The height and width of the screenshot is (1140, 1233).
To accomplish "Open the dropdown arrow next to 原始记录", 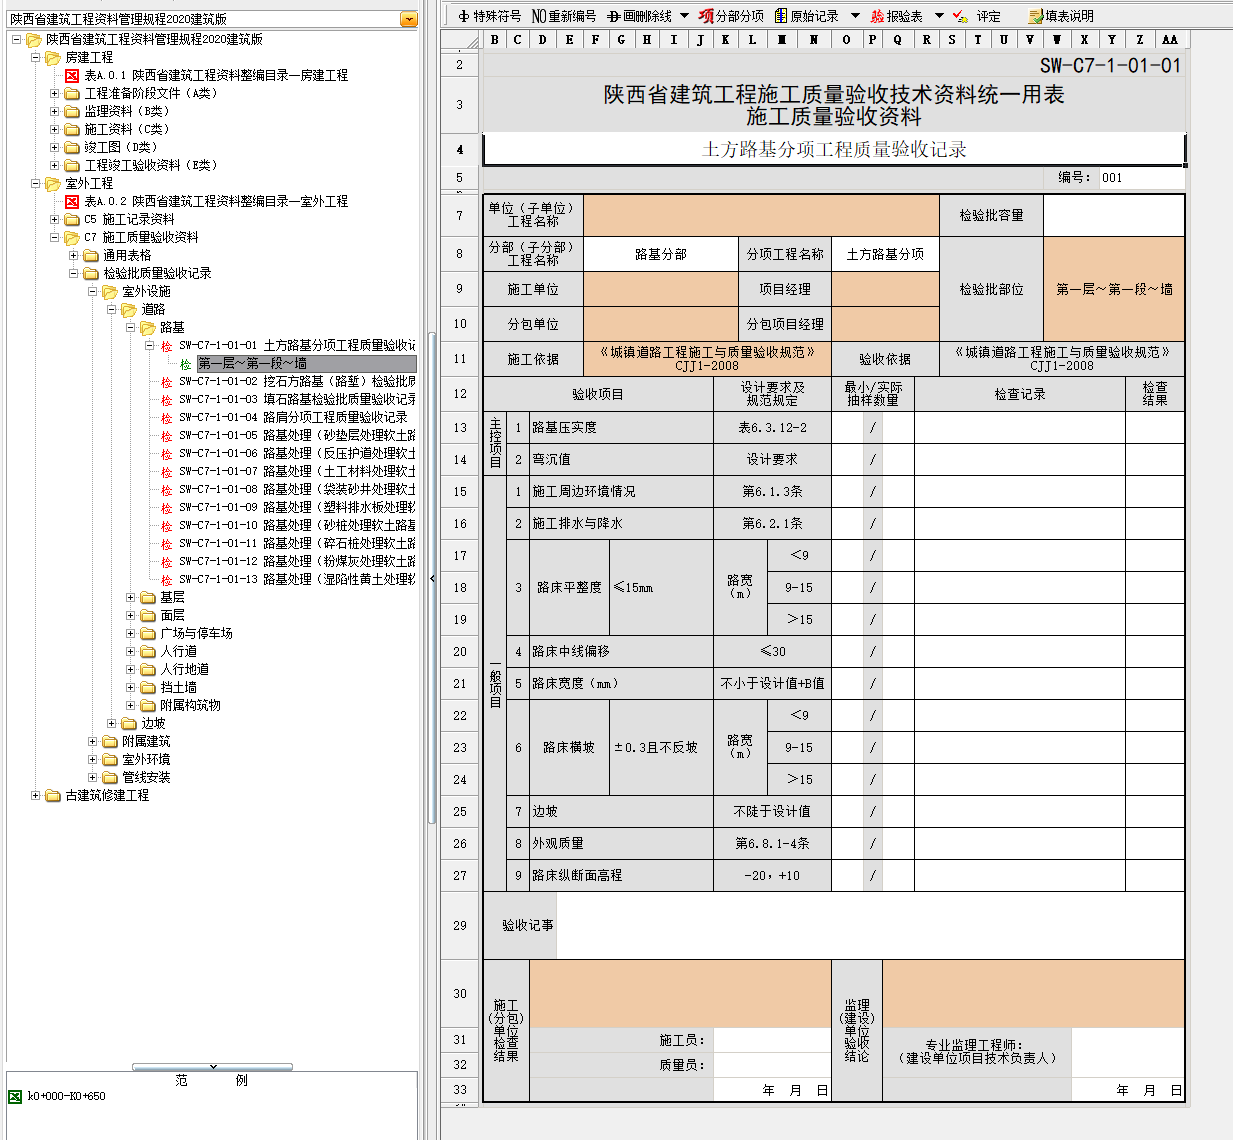I will pyautogui.click(x=855, y=16).
